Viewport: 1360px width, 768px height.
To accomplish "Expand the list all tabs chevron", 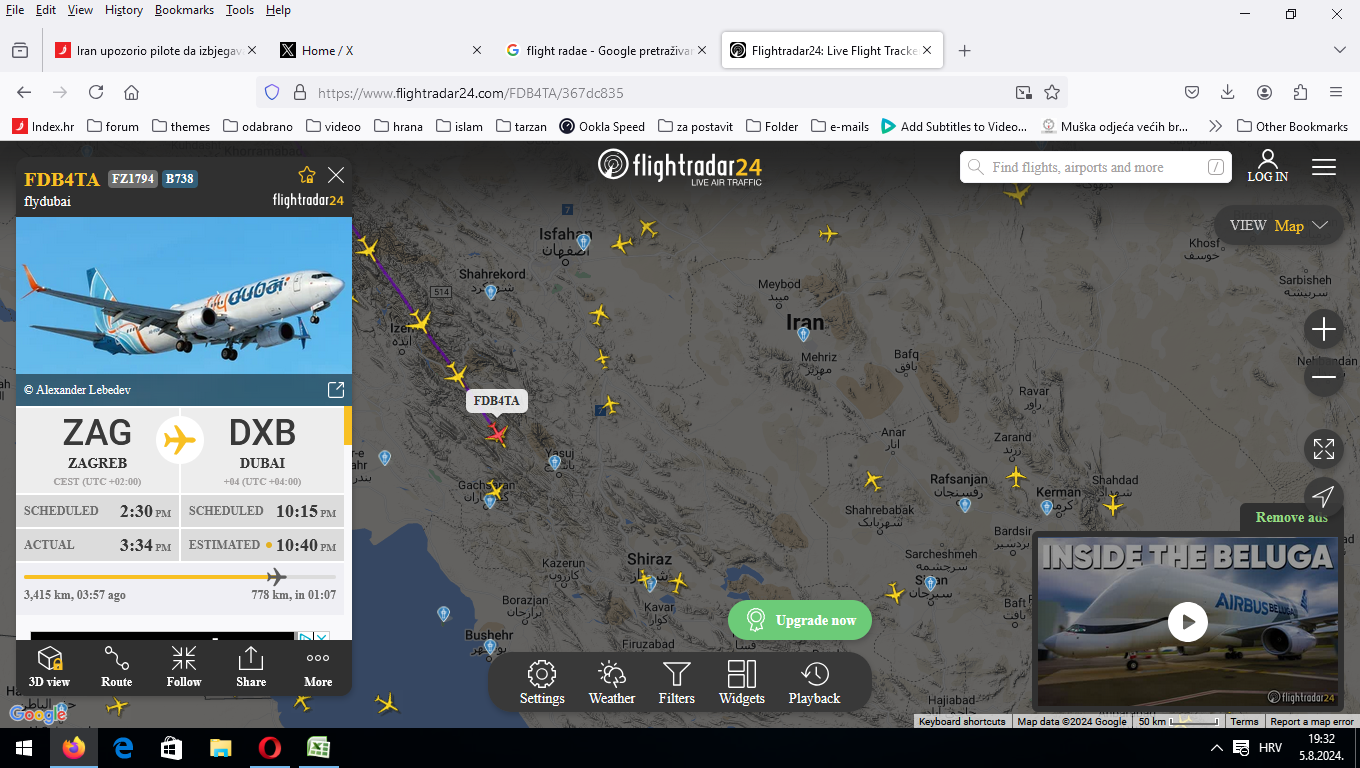I will tap(1340, 50).
